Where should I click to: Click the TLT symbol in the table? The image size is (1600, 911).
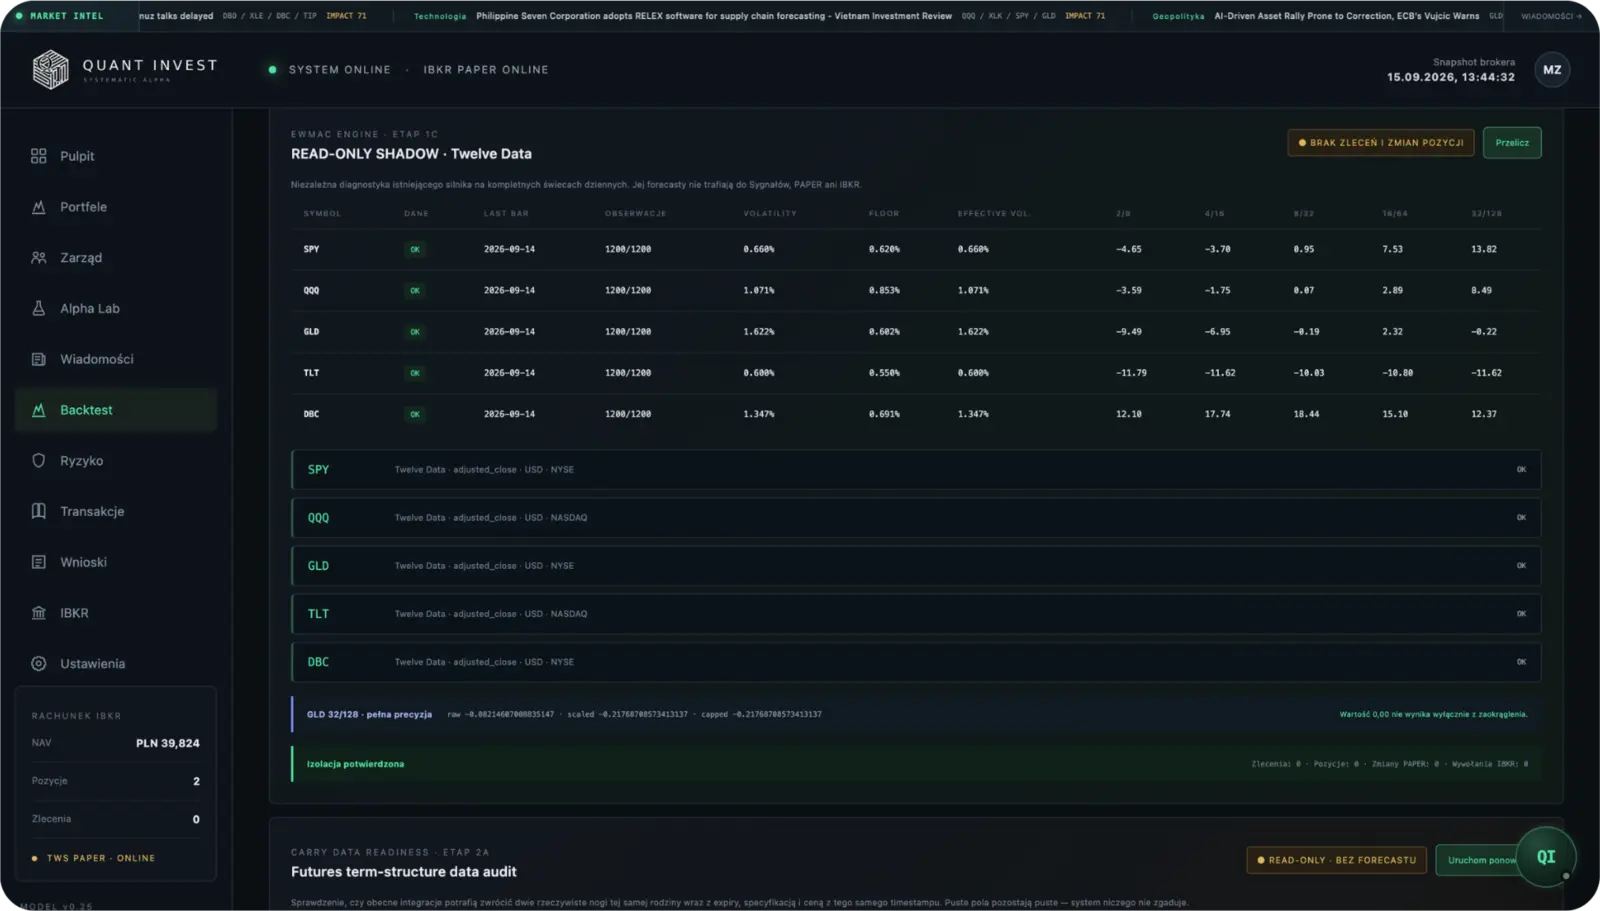coord(312,373)
